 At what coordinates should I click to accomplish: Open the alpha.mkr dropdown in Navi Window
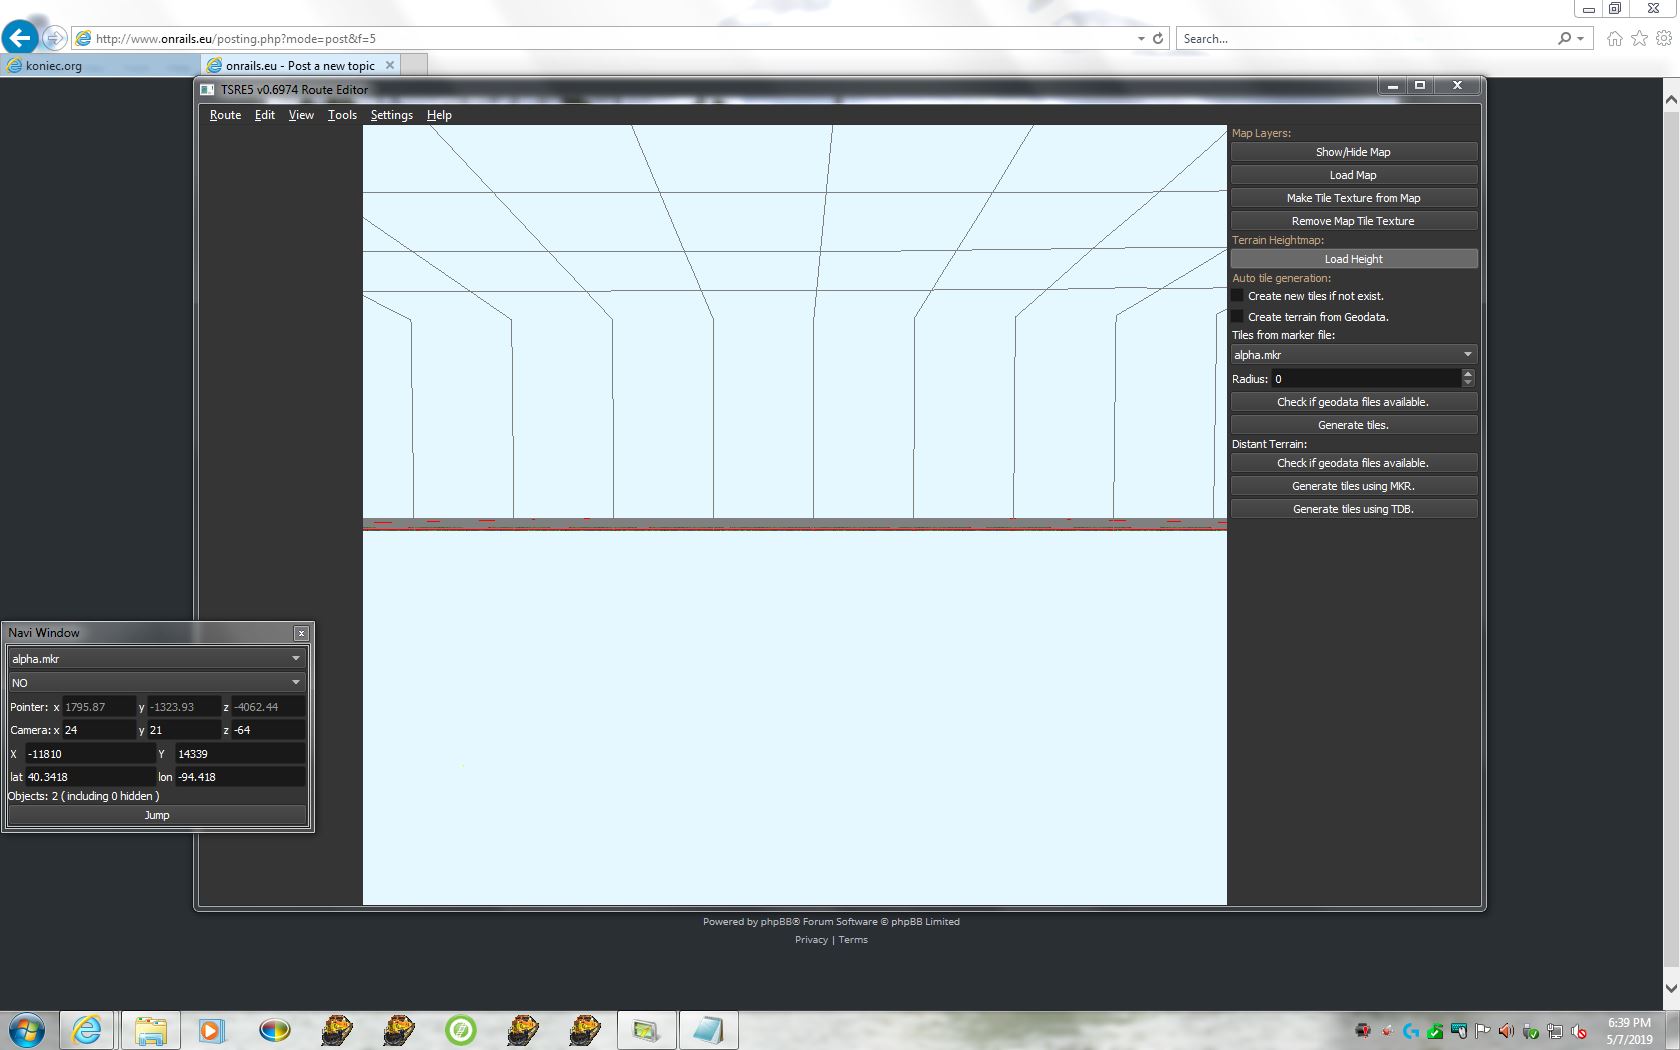click(156, 659)
